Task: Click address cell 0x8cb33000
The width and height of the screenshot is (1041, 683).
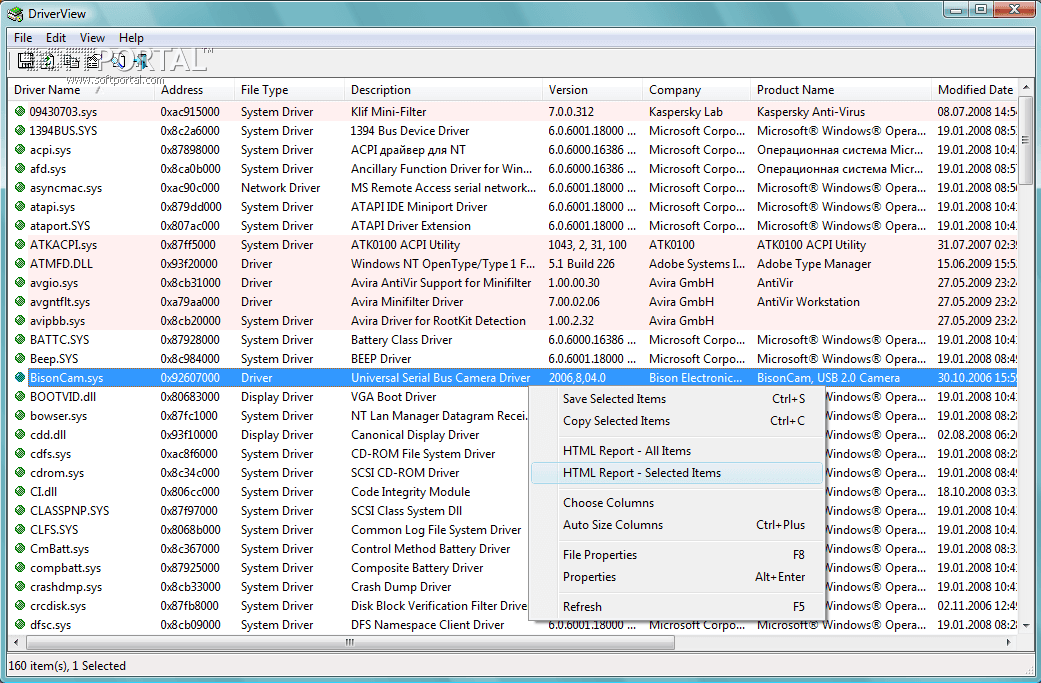Action: (x=190, y=587)
